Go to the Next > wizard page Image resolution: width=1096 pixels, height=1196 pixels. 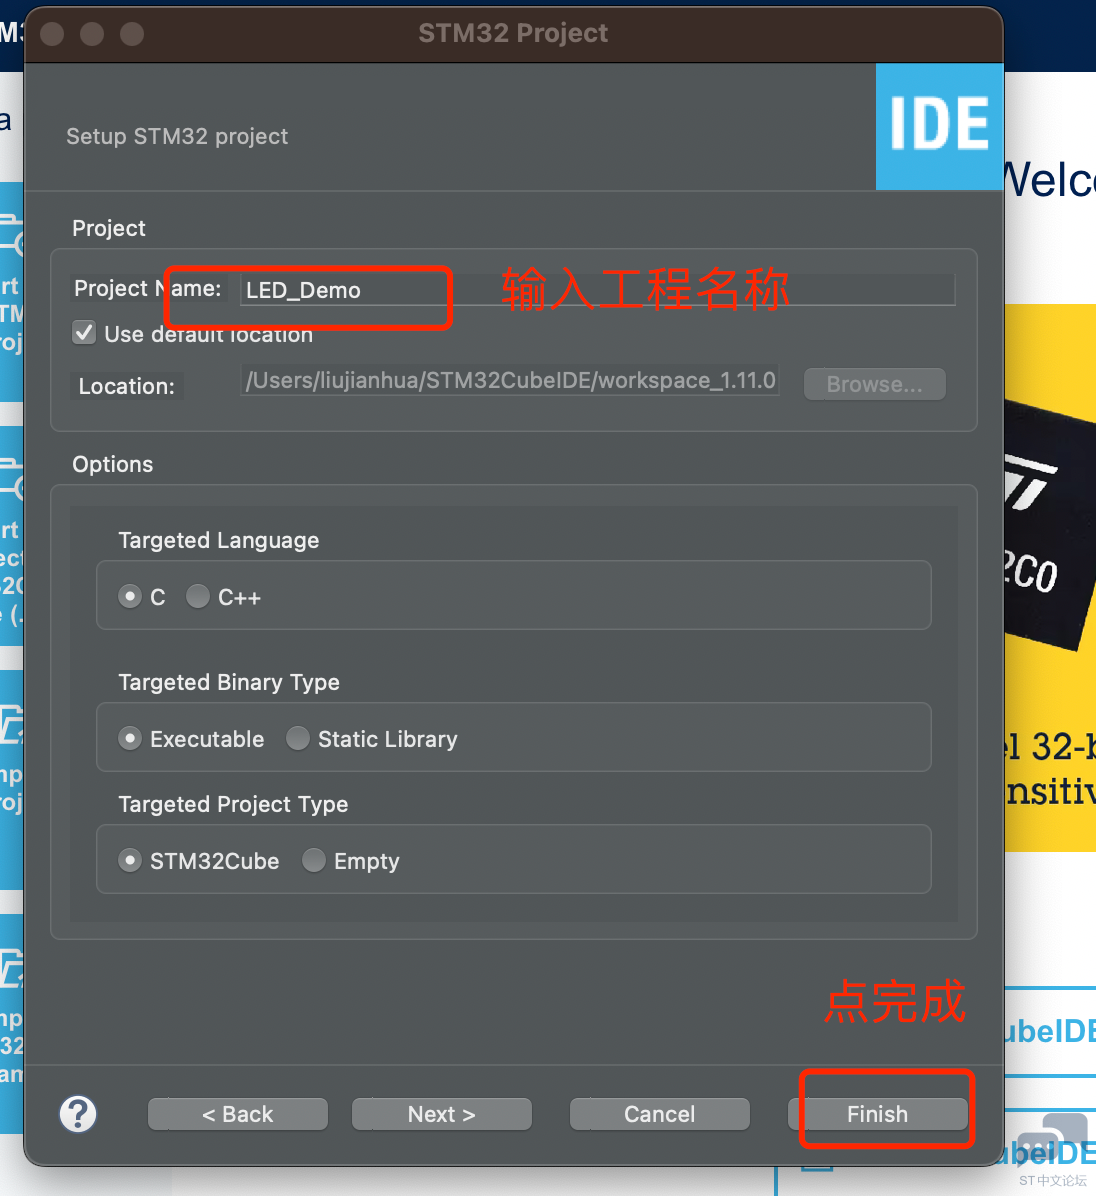(442, 1114)
